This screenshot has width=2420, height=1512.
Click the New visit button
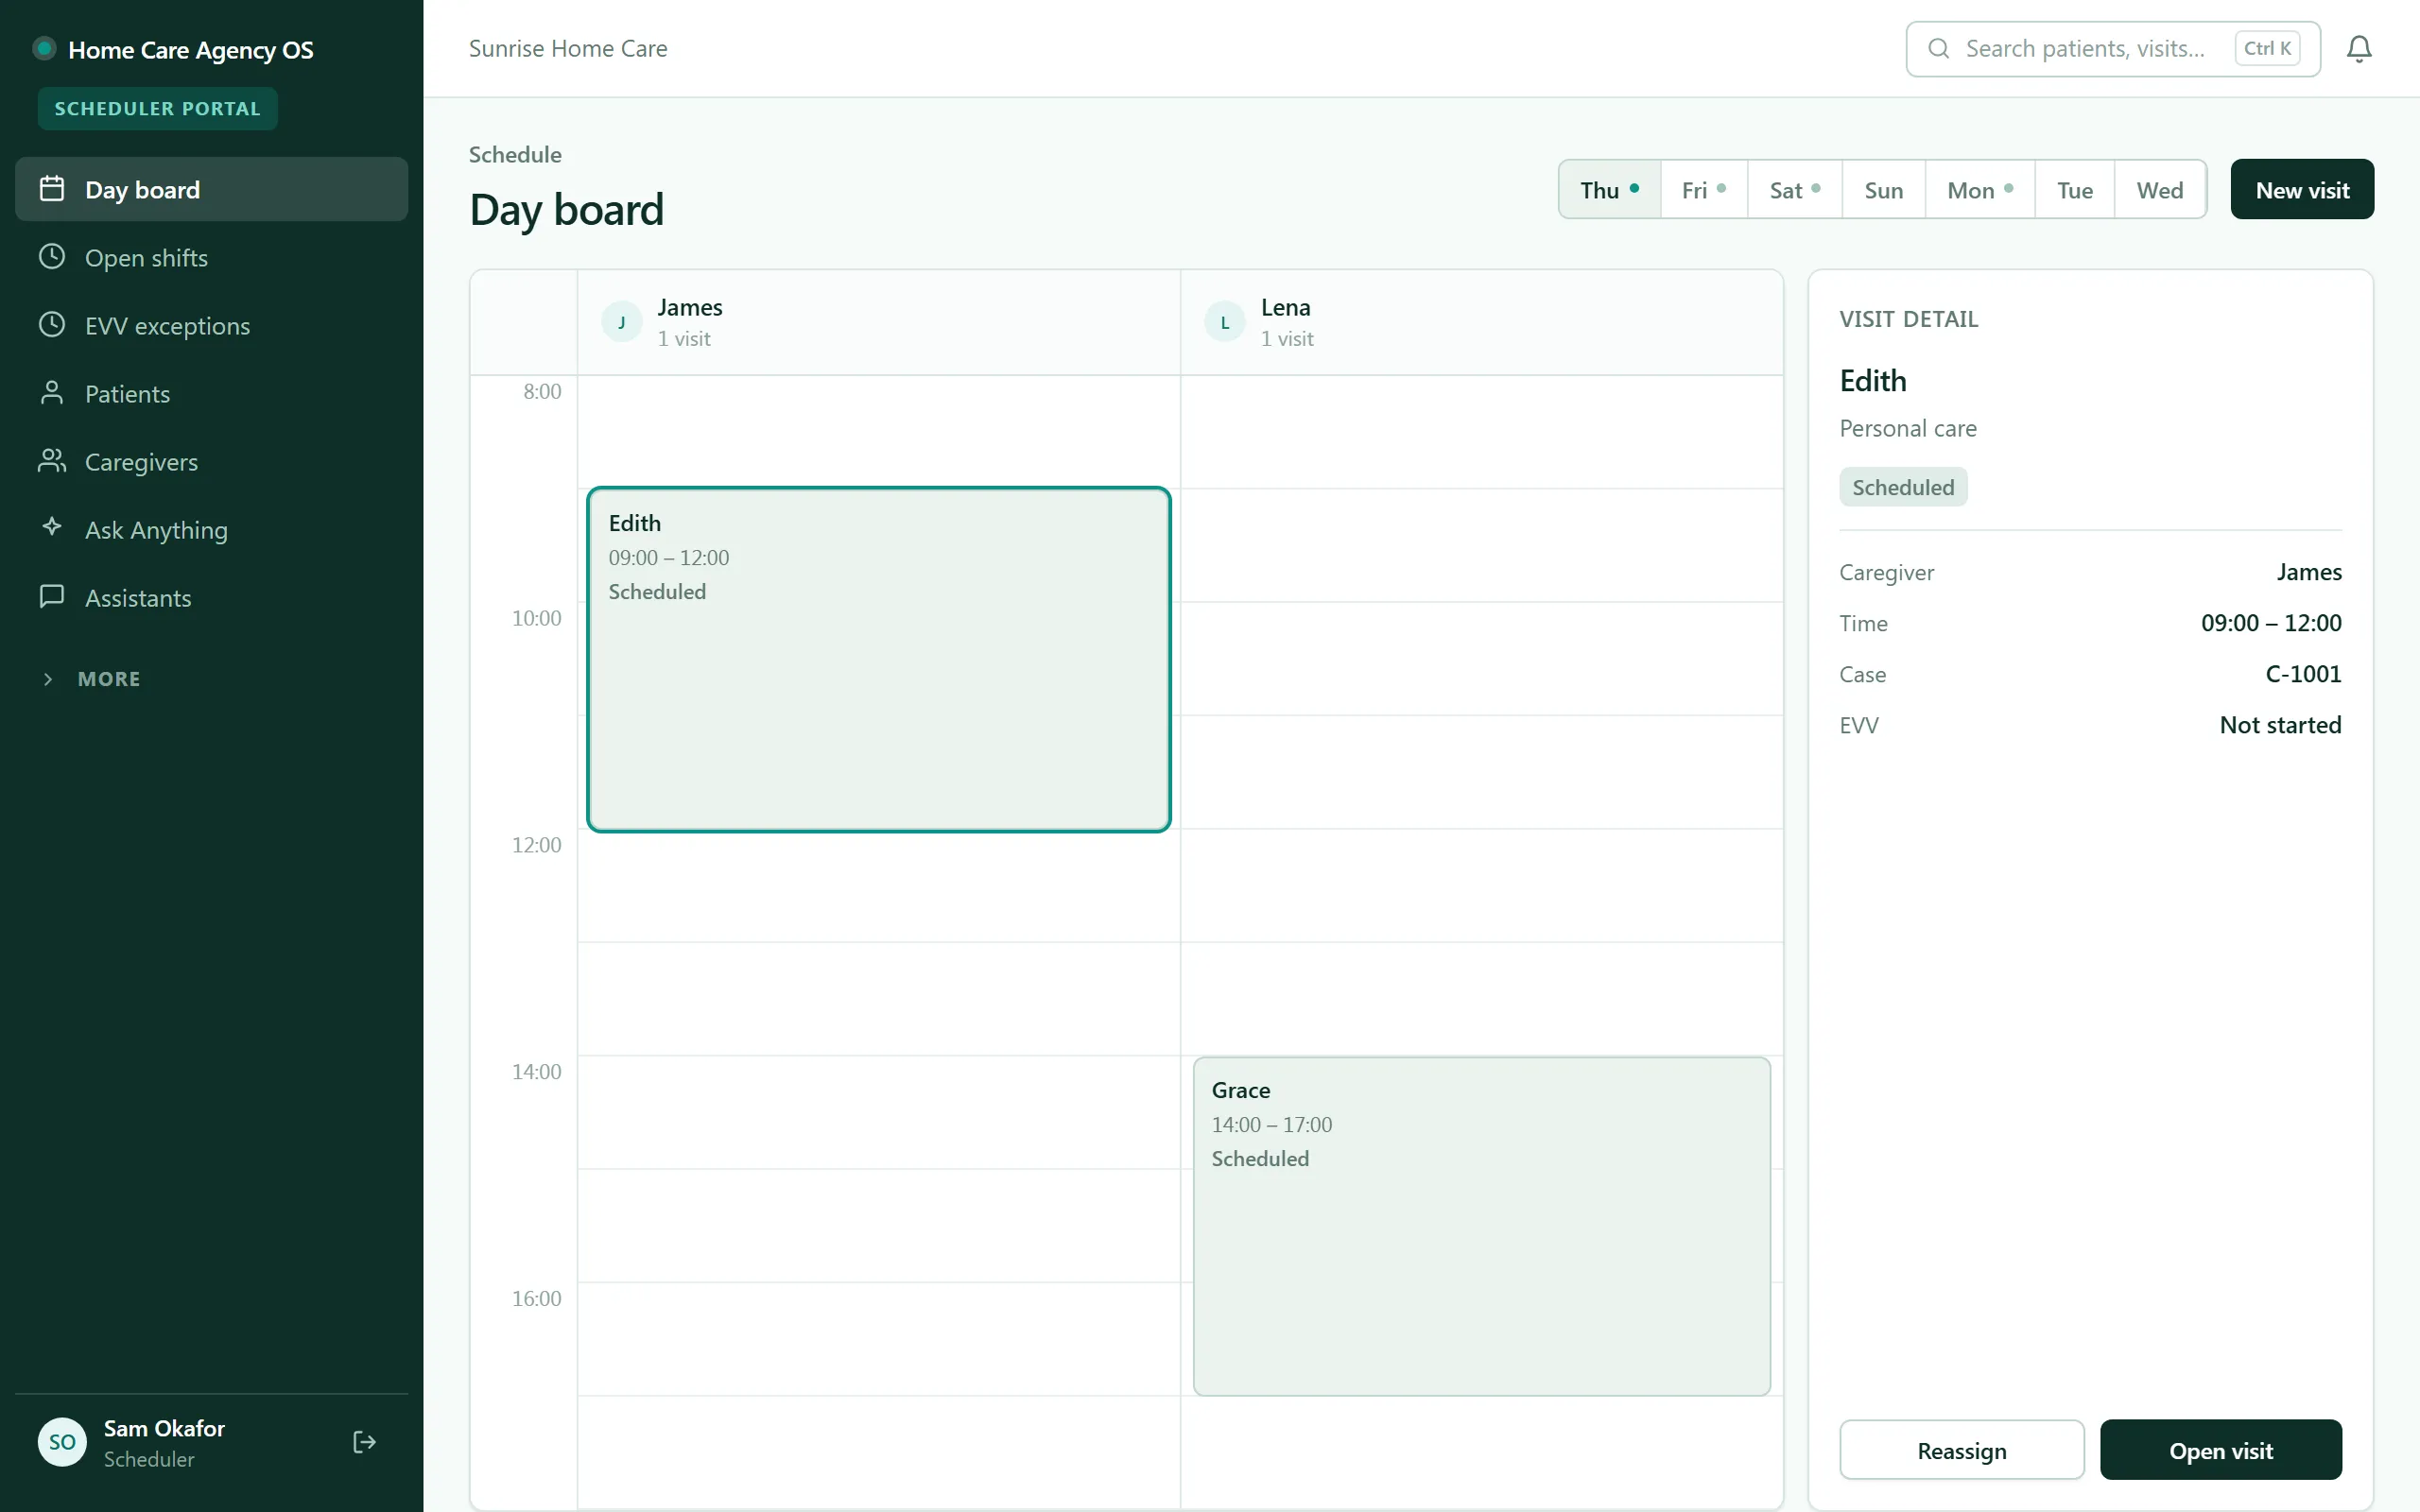pyautogui.click(x=2302, y=189)
